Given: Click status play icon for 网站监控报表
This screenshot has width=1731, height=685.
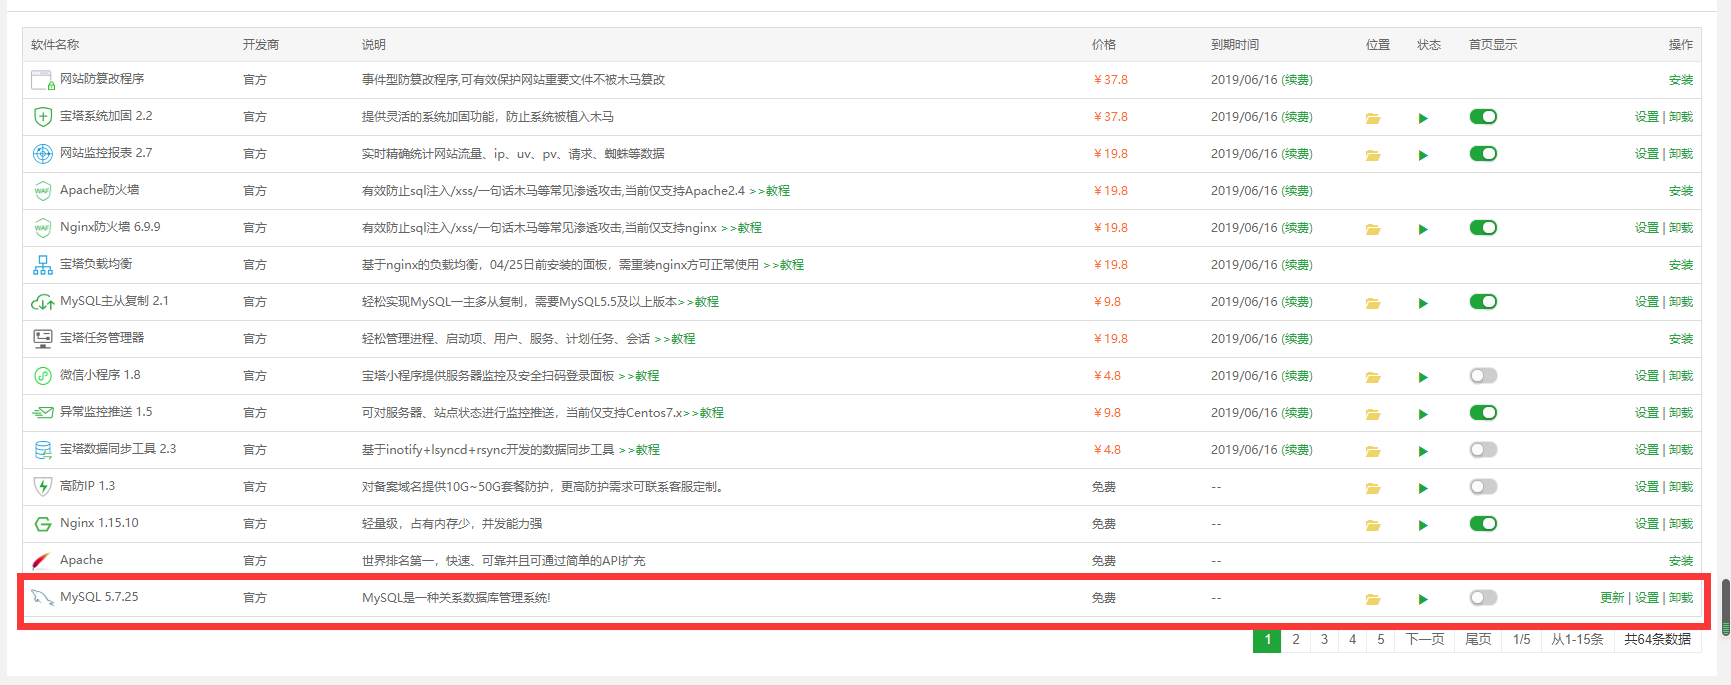Looking at the screenshot, I should 1423,155.
